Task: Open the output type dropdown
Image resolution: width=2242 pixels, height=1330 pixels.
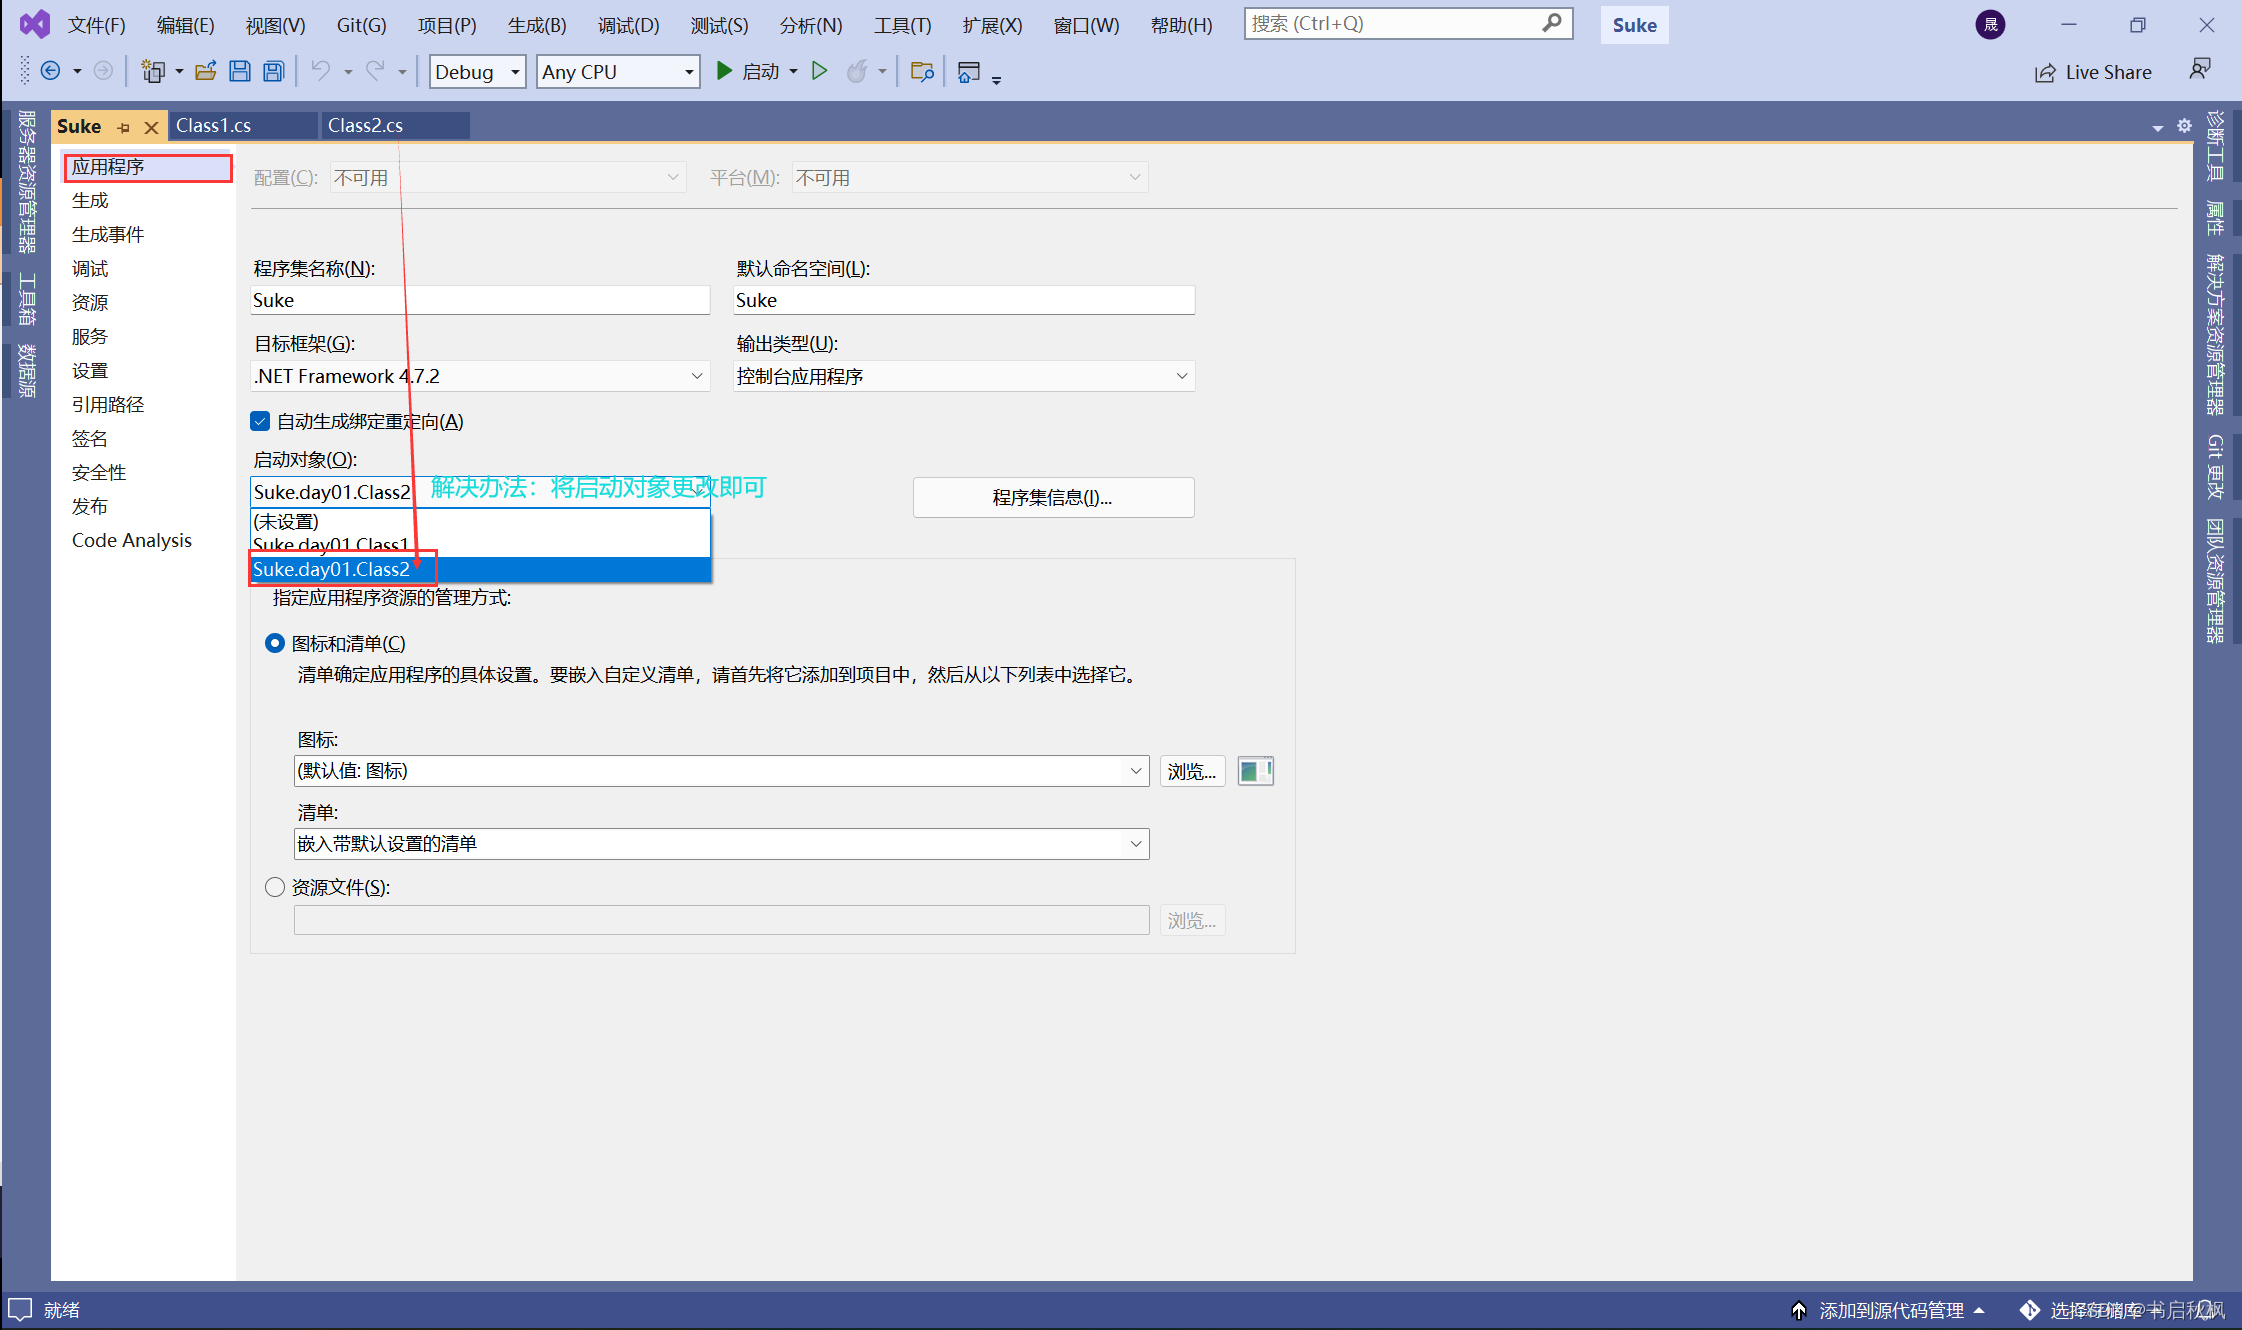Action: 964,376
